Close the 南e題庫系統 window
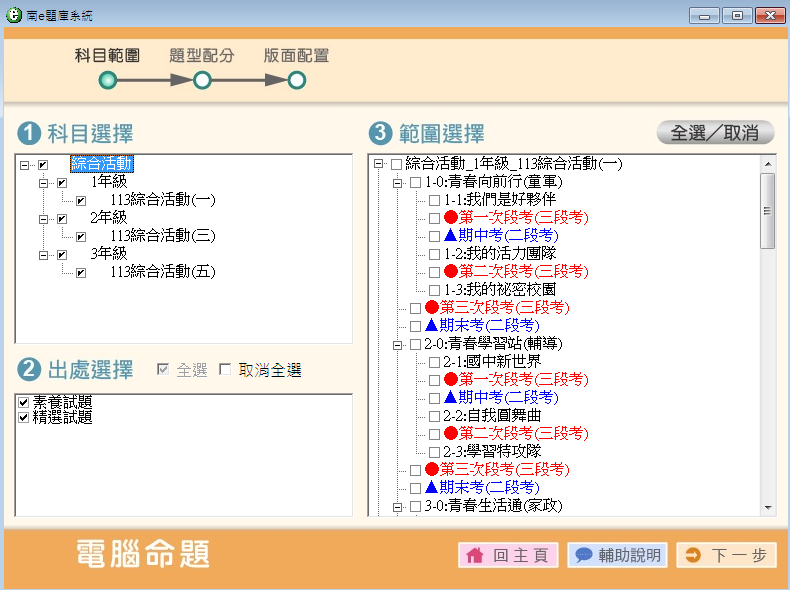The image size is (790, 590). pos(770,16)
